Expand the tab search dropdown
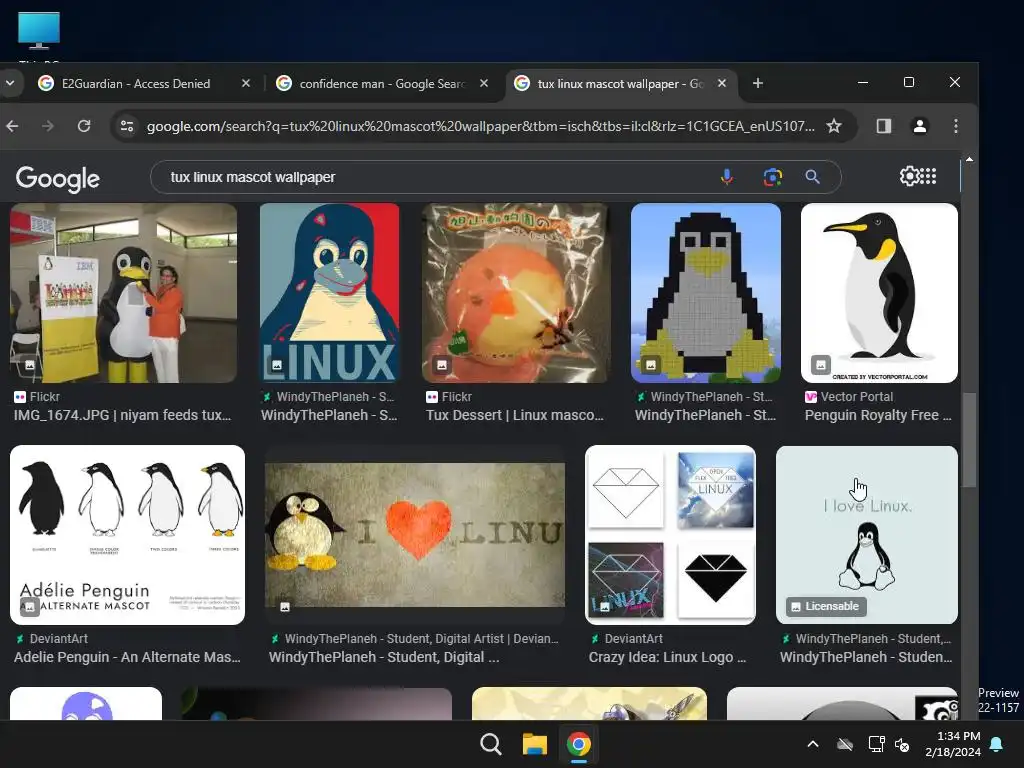 [10, 83]
